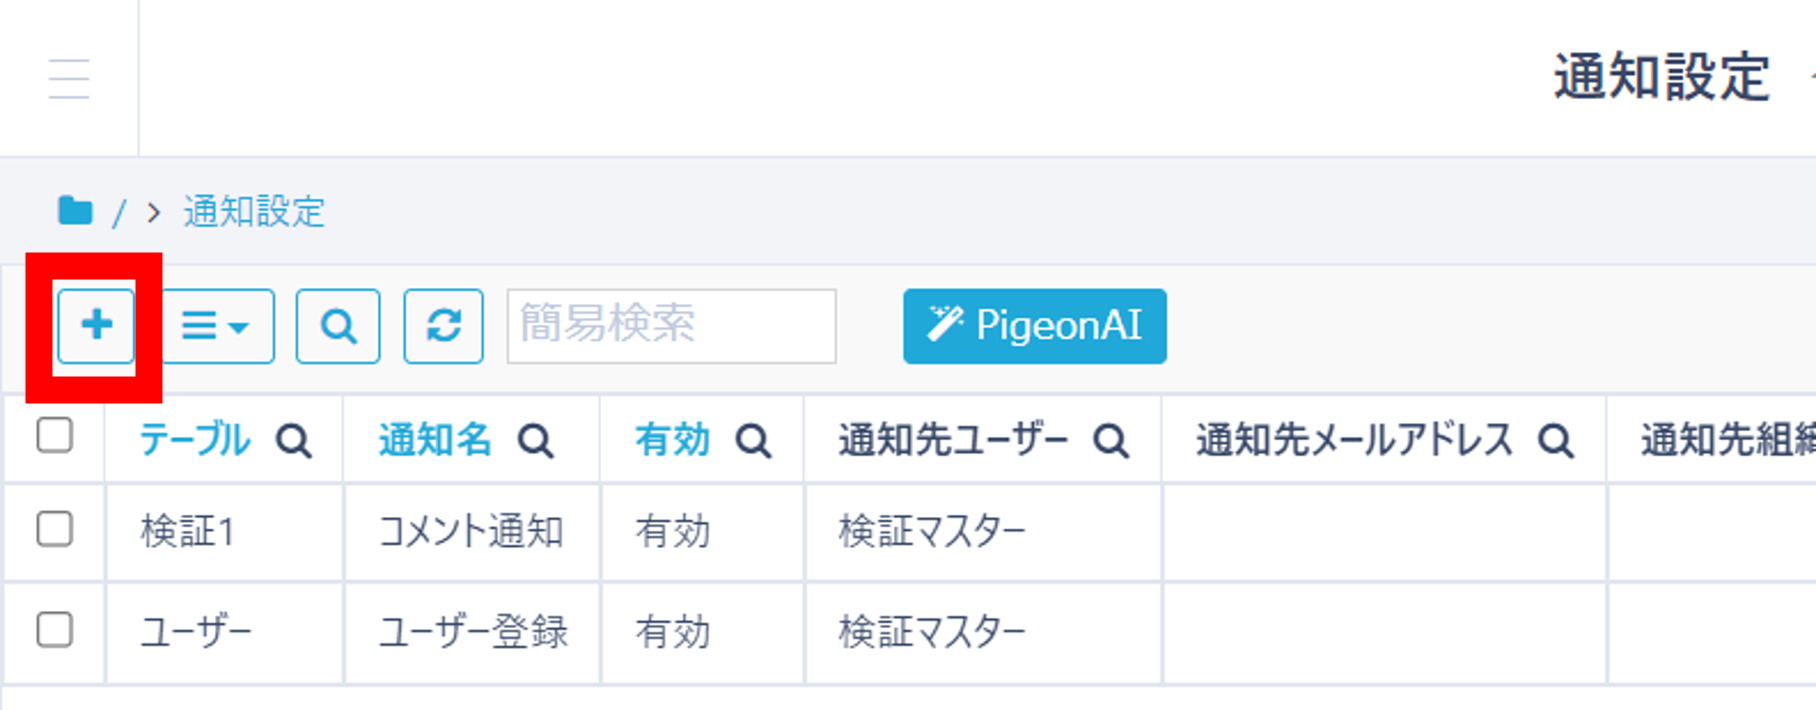The width and height of the screenshot is (1816, 710).
Task: Open search panel via the magnifier toolbar icon
Action: coord(338,326)
